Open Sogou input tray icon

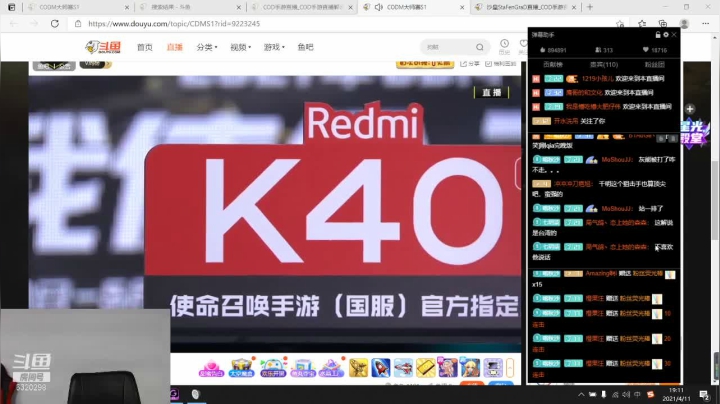(650, 394)
